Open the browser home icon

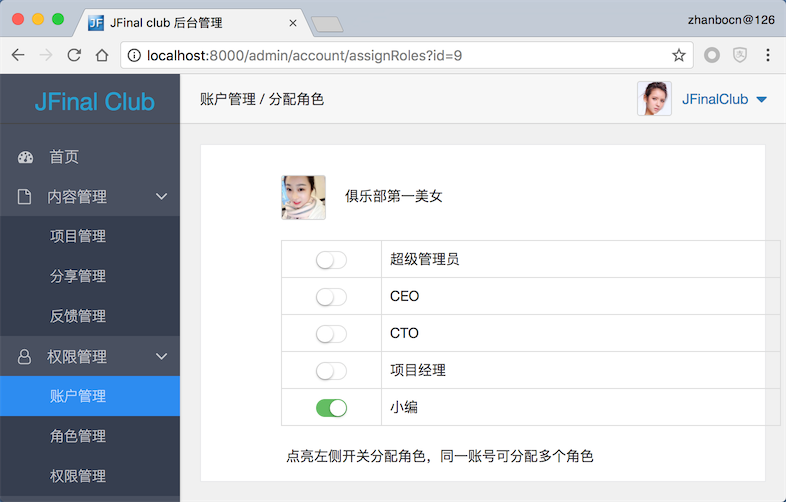pos(102,55)
